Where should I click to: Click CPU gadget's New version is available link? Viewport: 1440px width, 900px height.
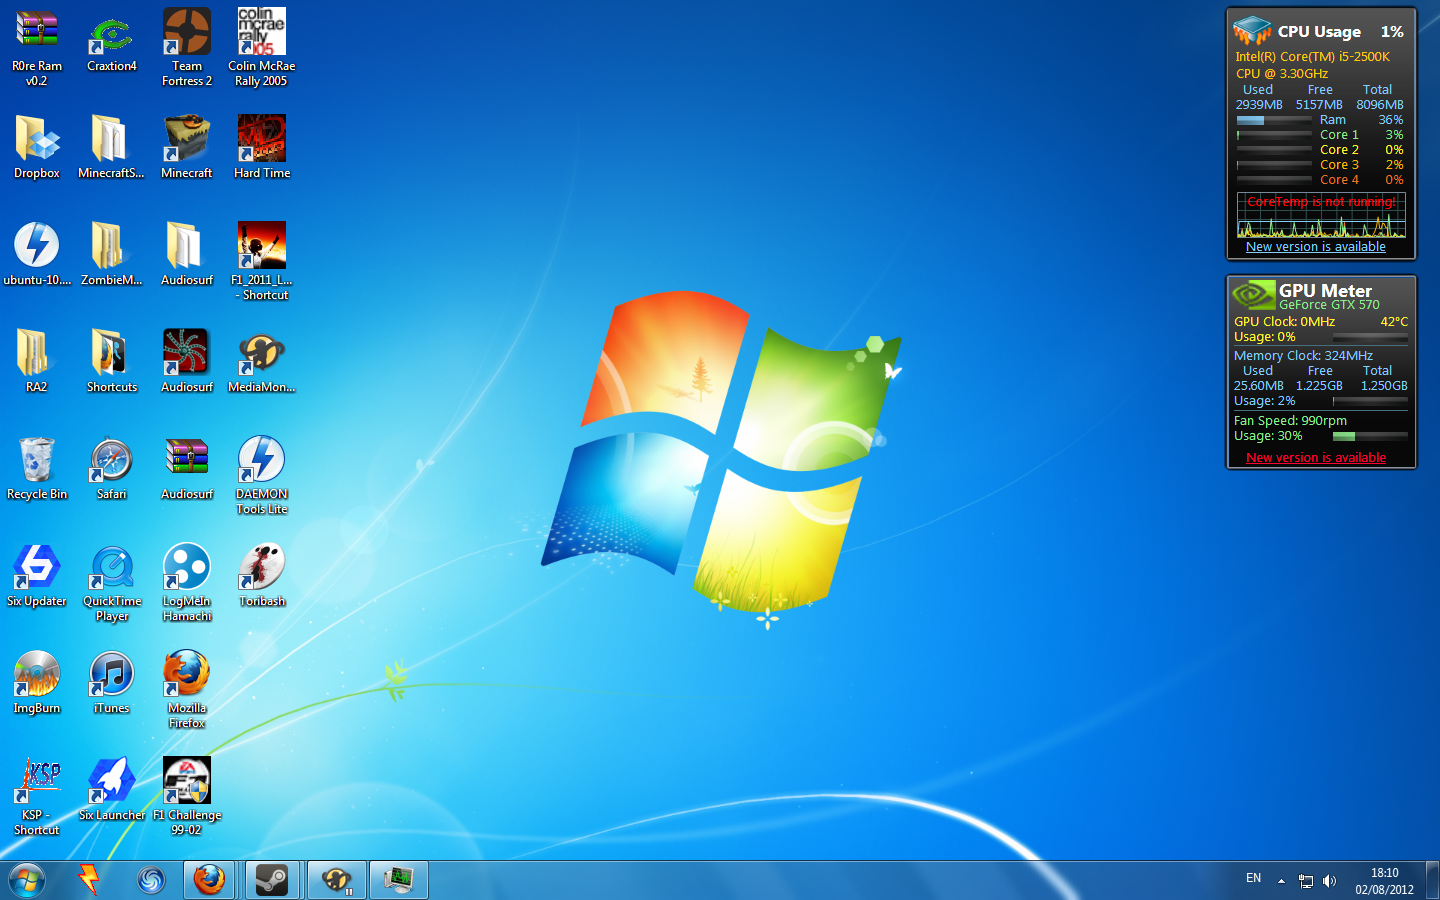coord(1316,247)
